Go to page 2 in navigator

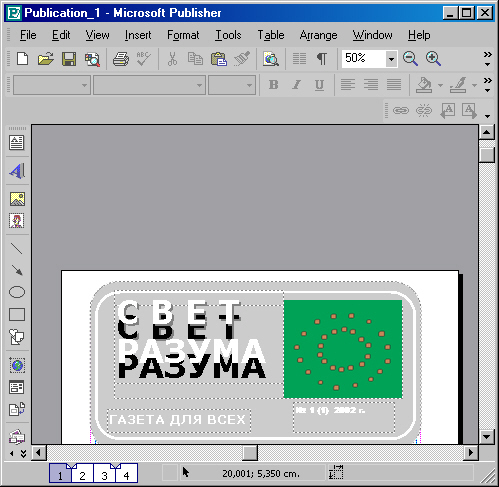click(x=82, y=475)
